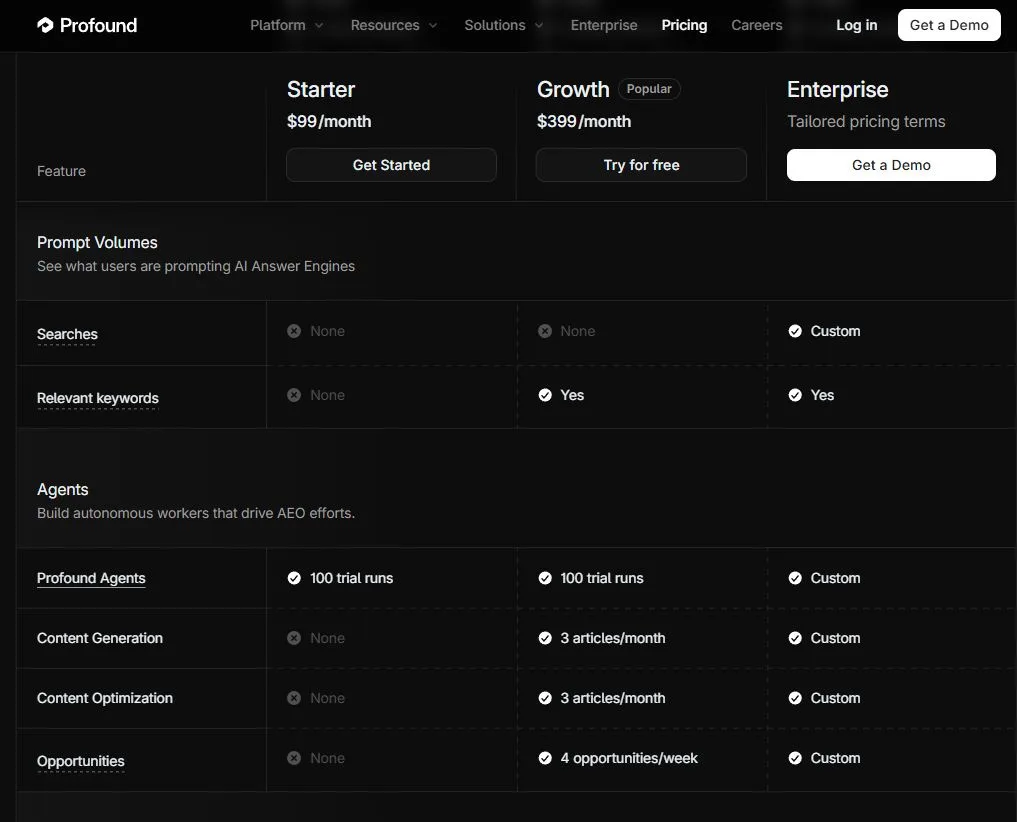The image size is (1017, 822).
Task: Click the Profound logo in the header
Action: point(87,25)
